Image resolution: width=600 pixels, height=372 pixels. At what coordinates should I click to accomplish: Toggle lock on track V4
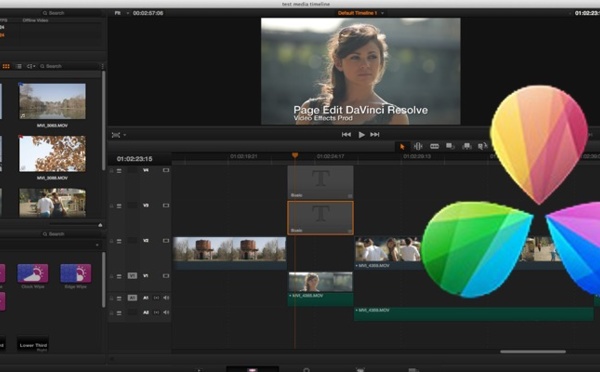click(x=112, y=171)
